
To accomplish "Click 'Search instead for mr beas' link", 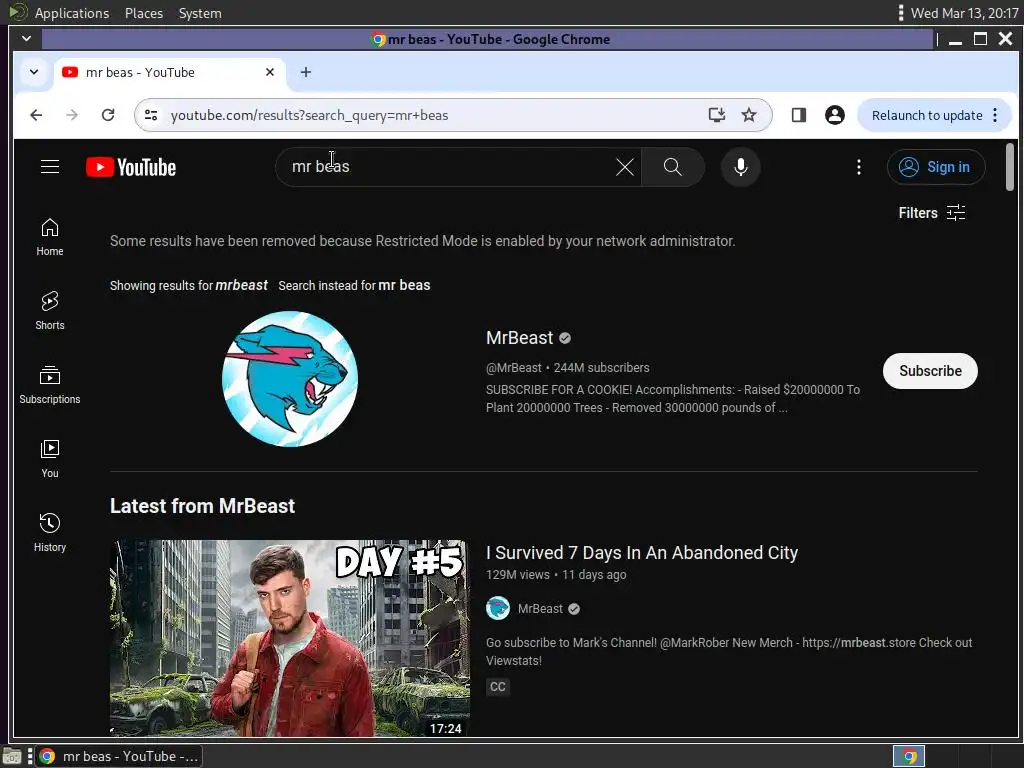I will 354,285.
